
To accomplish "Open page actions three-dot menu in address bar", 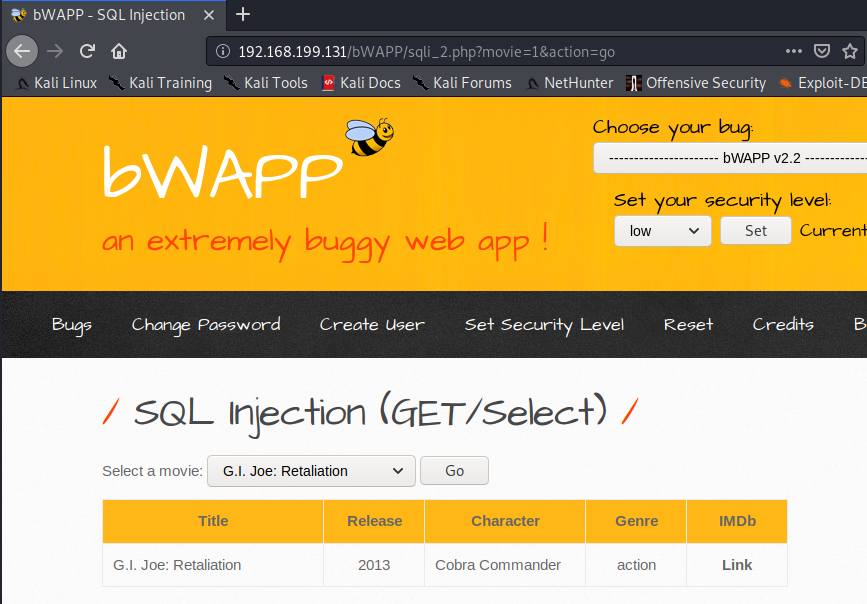I will (793, 51).
